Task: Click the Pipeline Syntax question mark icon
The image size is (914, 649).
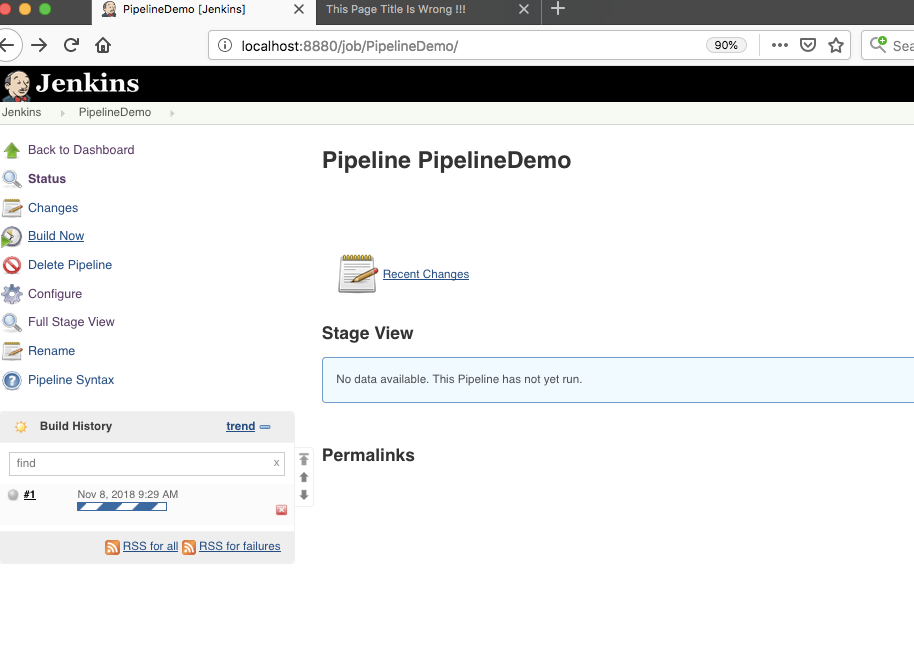Action: coord(12,380)
